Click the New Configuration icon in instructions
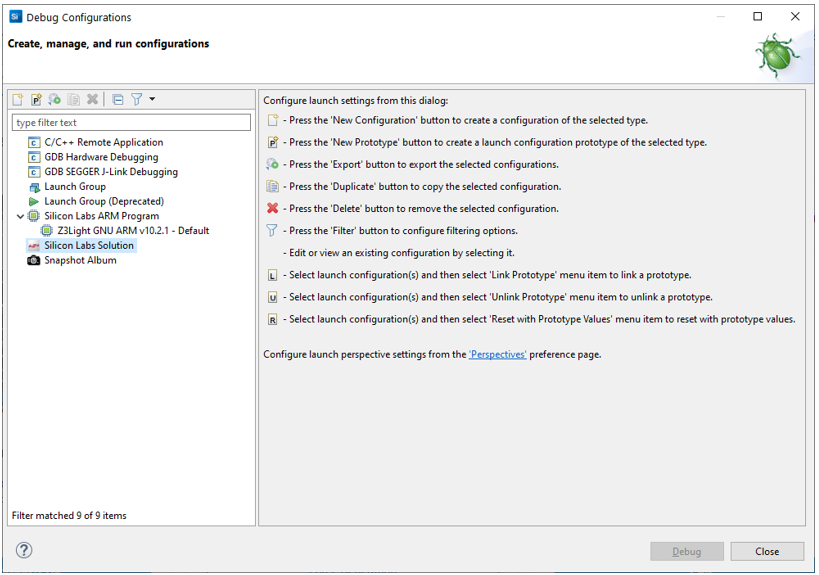This screenshot has height=575, width=819. click(272, 121)
